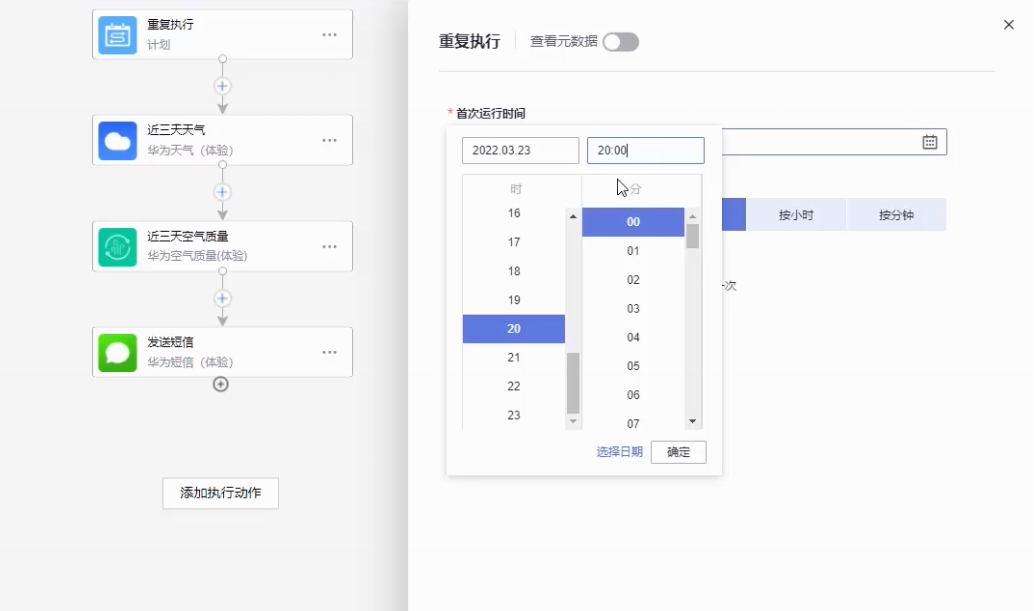Switch to 按小时 frequency tab
Viewport: 1034px width, 611px height.
pos(796,215)
